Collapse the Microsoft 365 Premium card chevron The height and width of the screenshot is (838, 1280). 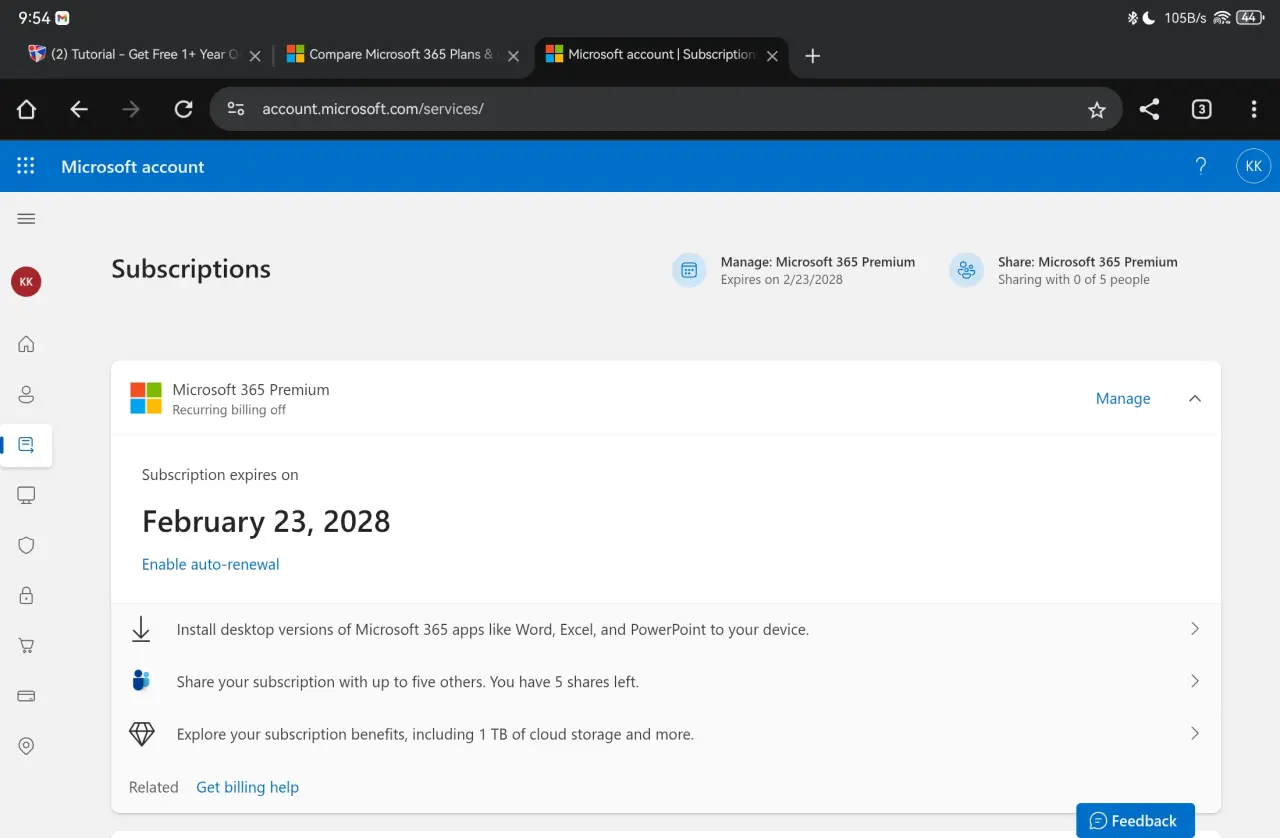click(x=1194, y=398)
